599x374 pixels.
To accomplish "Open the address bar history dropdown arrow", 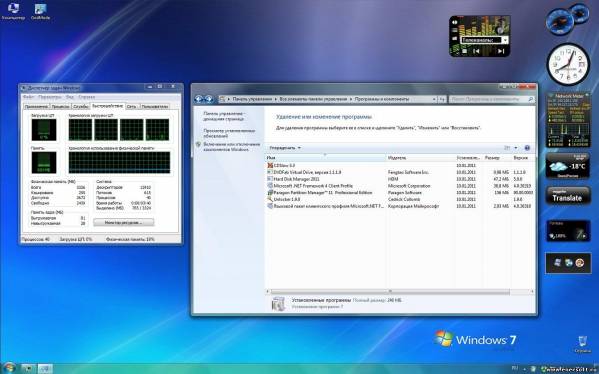I will pyautogui.click(x=434, y=99).
